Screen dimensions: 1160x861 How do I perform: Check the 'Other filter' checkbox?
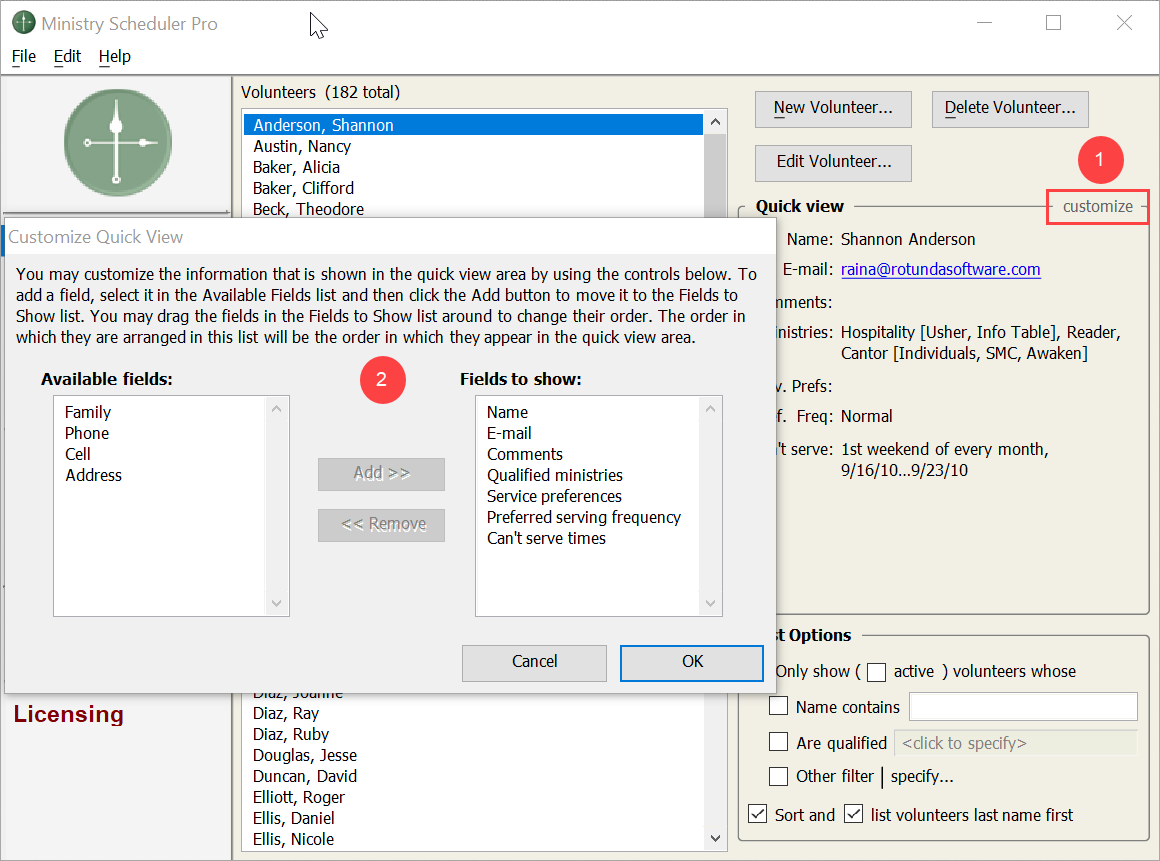point(779,776)
